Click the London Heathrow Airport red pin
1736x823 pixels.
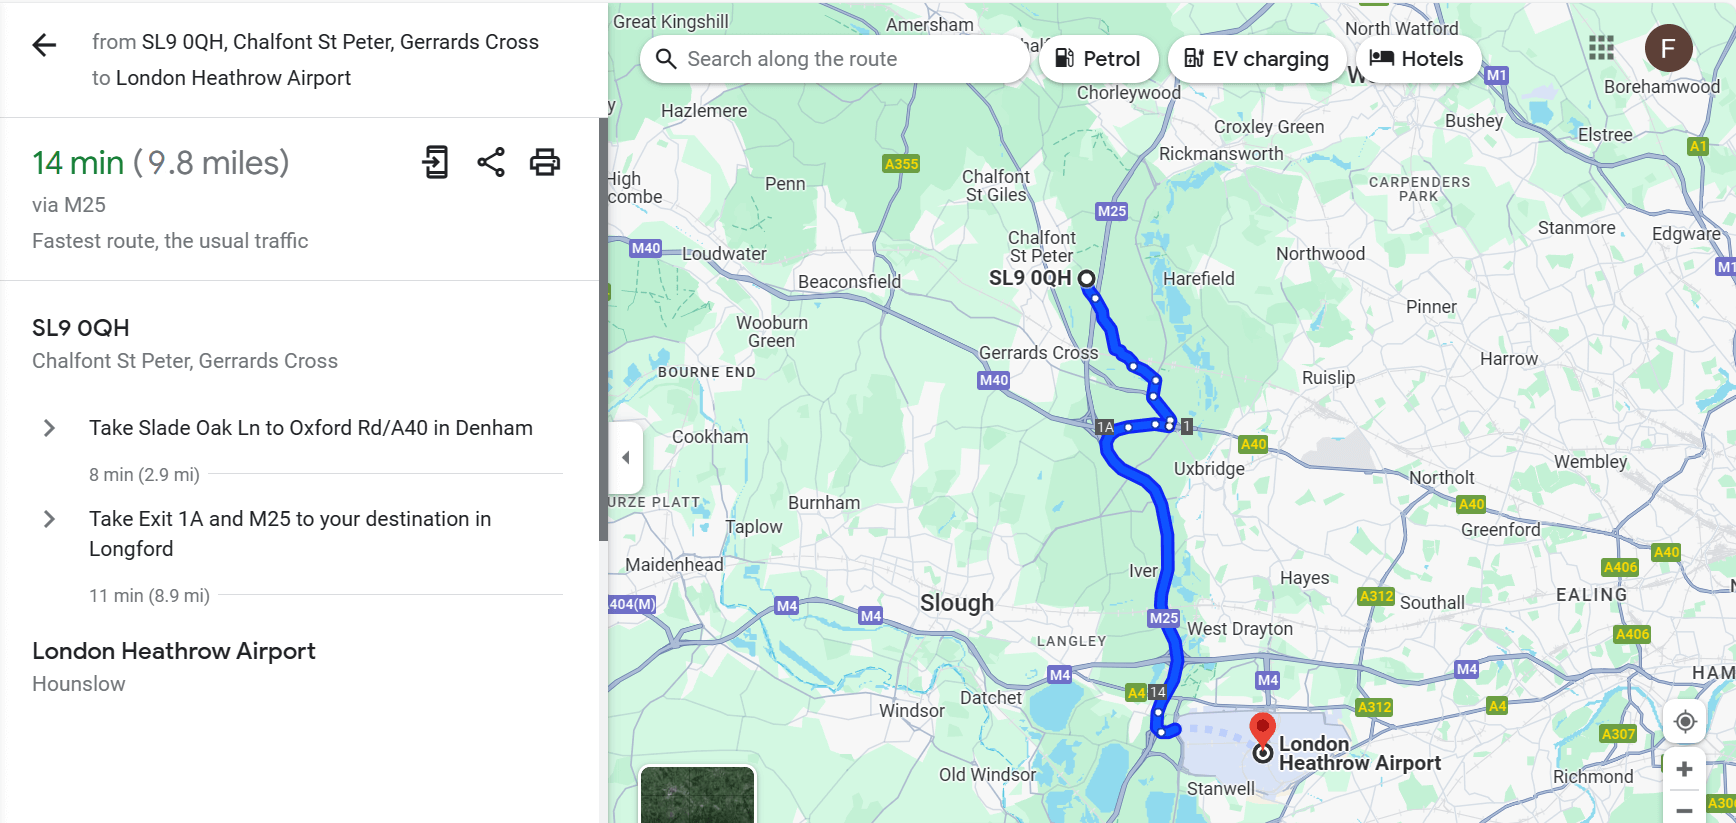coord(1263,728)
